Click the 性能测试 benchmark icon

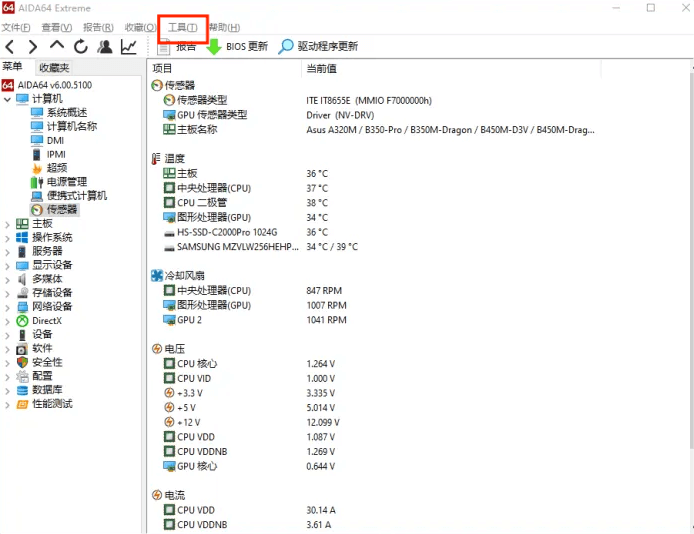(22, 404)
